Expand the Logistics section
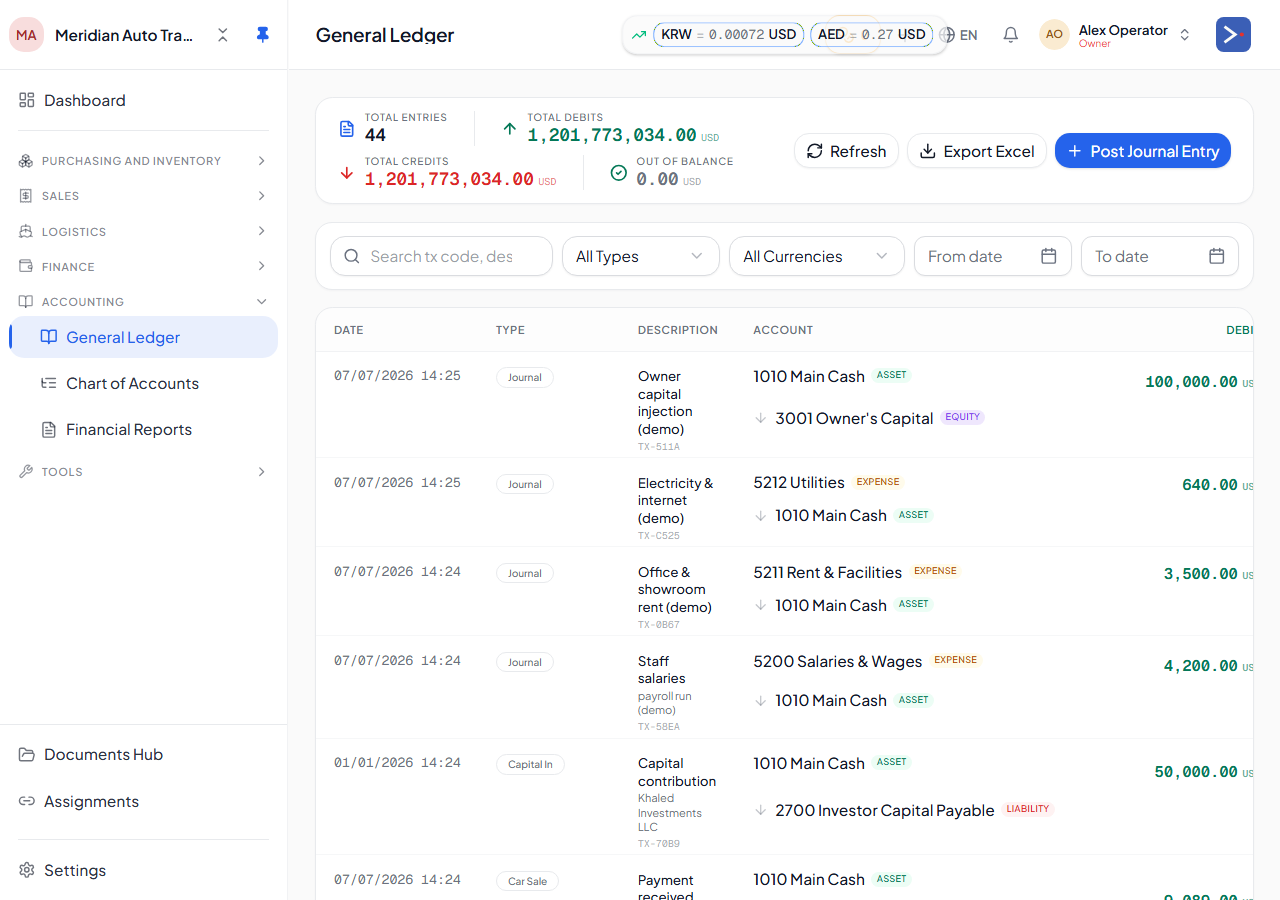The image size is (1280, 900). pos(144,231)
